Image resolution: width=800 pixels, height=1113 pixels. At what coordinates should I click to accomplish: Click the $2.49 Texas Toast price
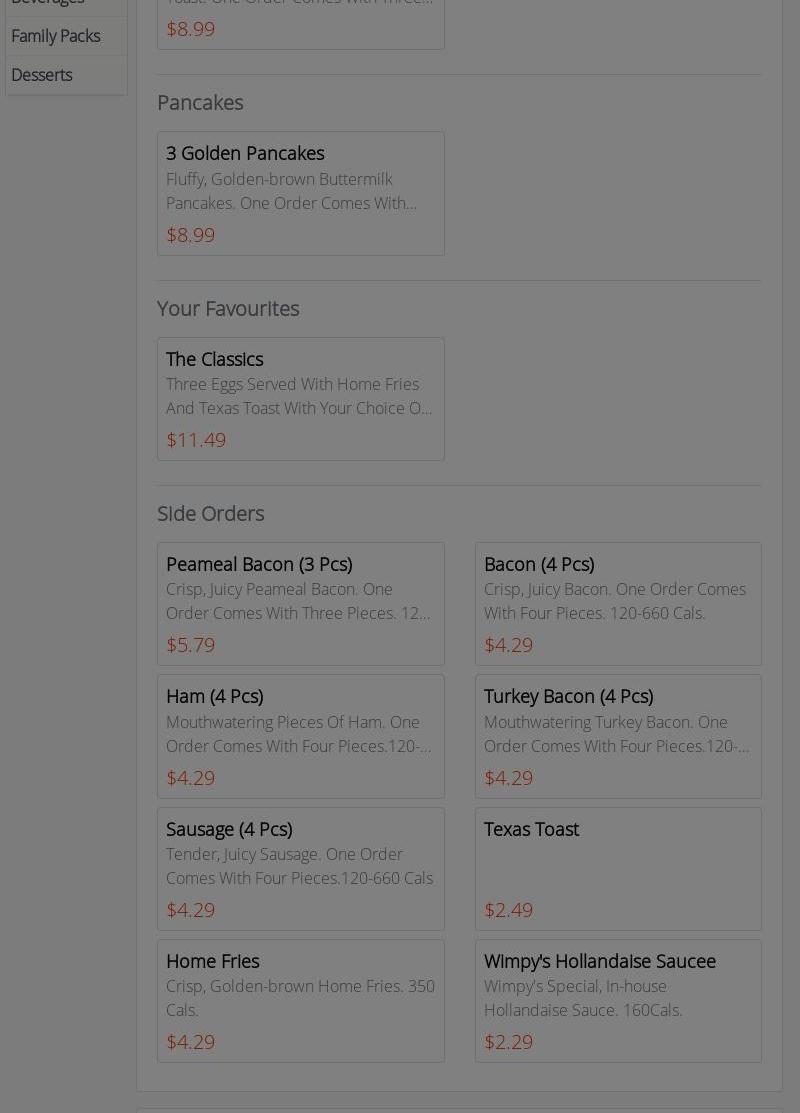508,910
